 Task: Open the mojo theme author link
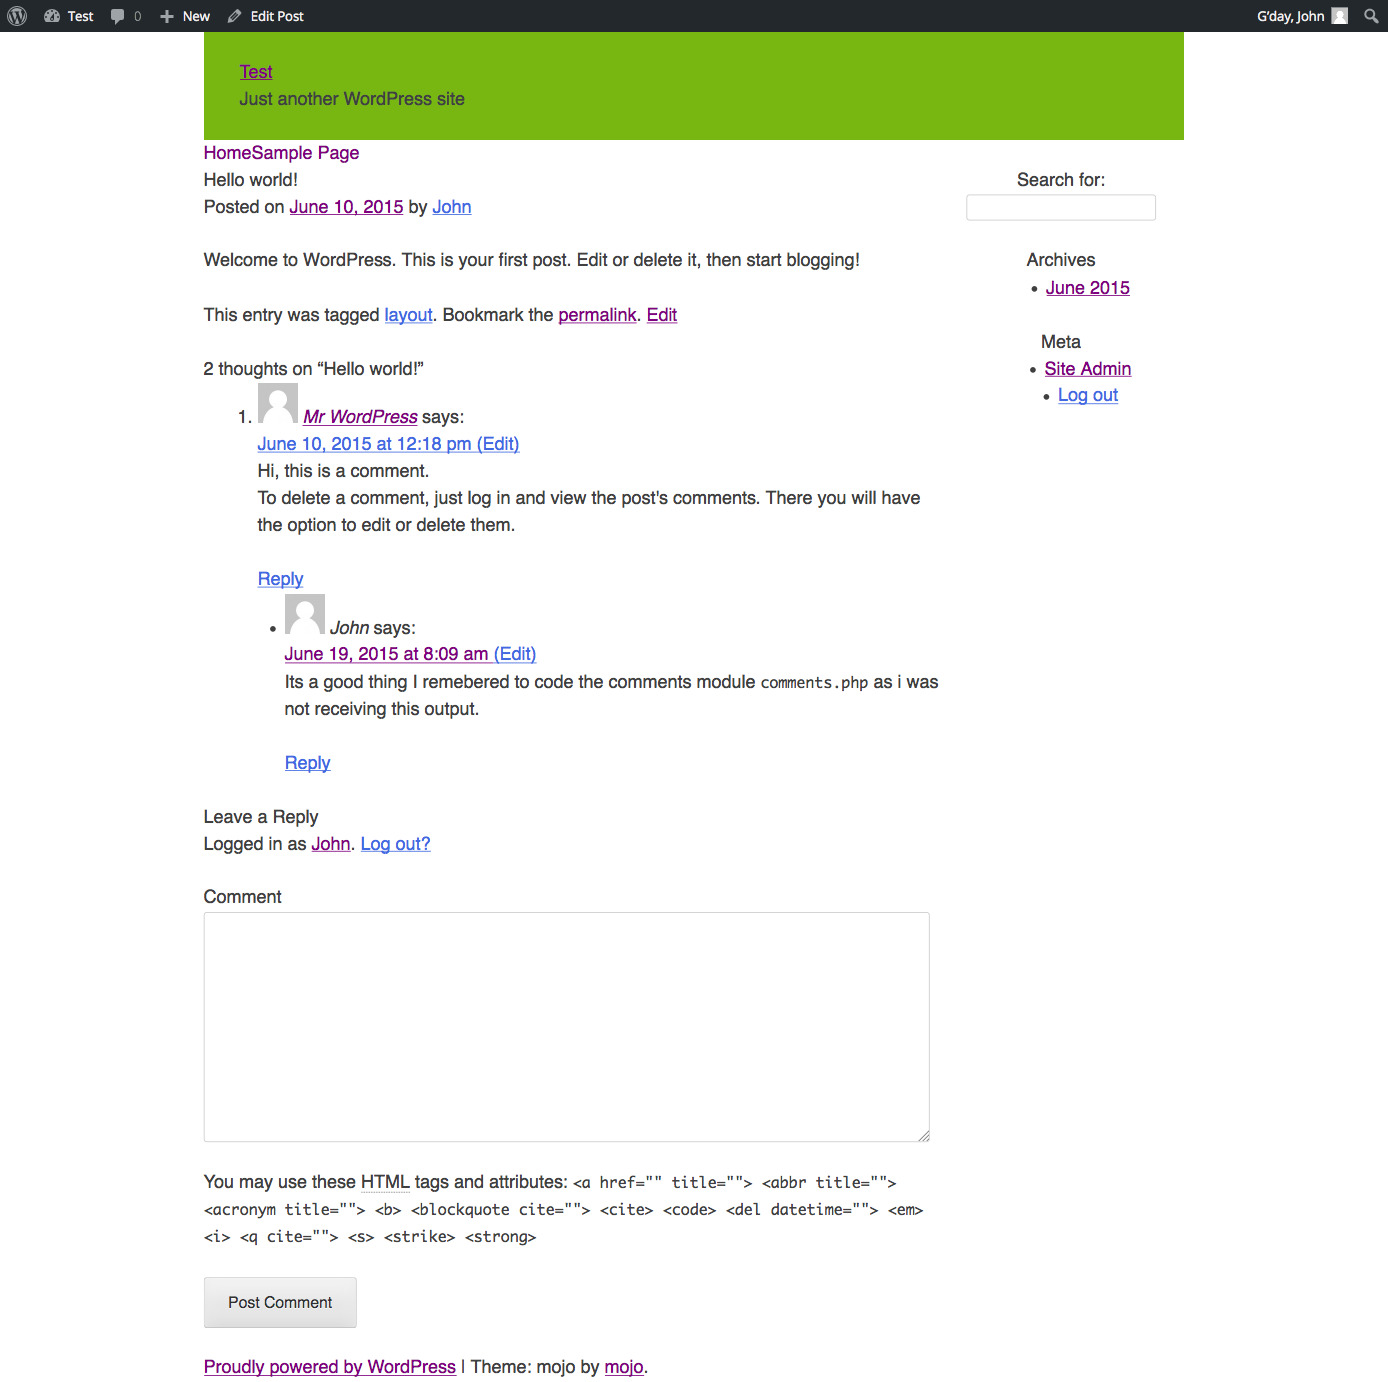coord(623,1367)
